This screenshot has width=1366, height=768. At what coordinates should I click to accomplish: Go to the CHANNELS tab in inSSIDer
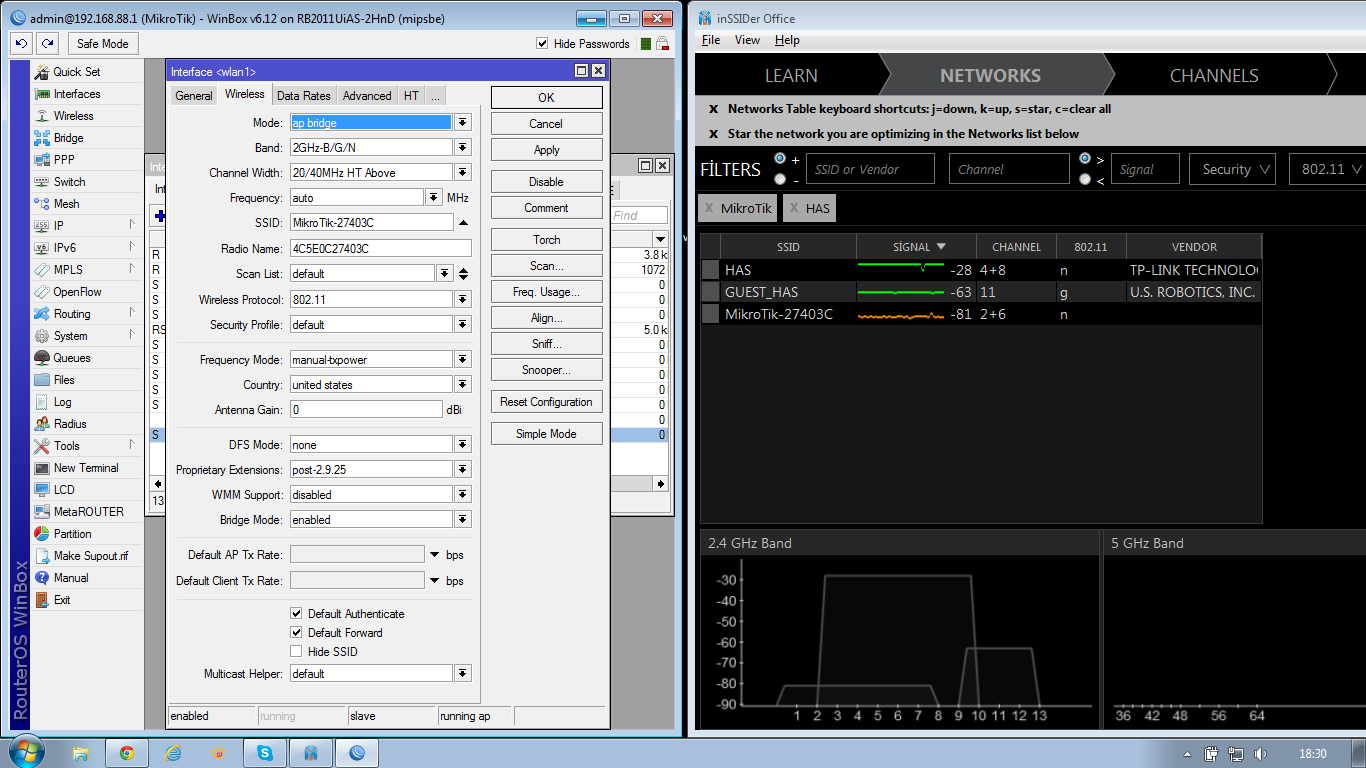click(1213, 76)
